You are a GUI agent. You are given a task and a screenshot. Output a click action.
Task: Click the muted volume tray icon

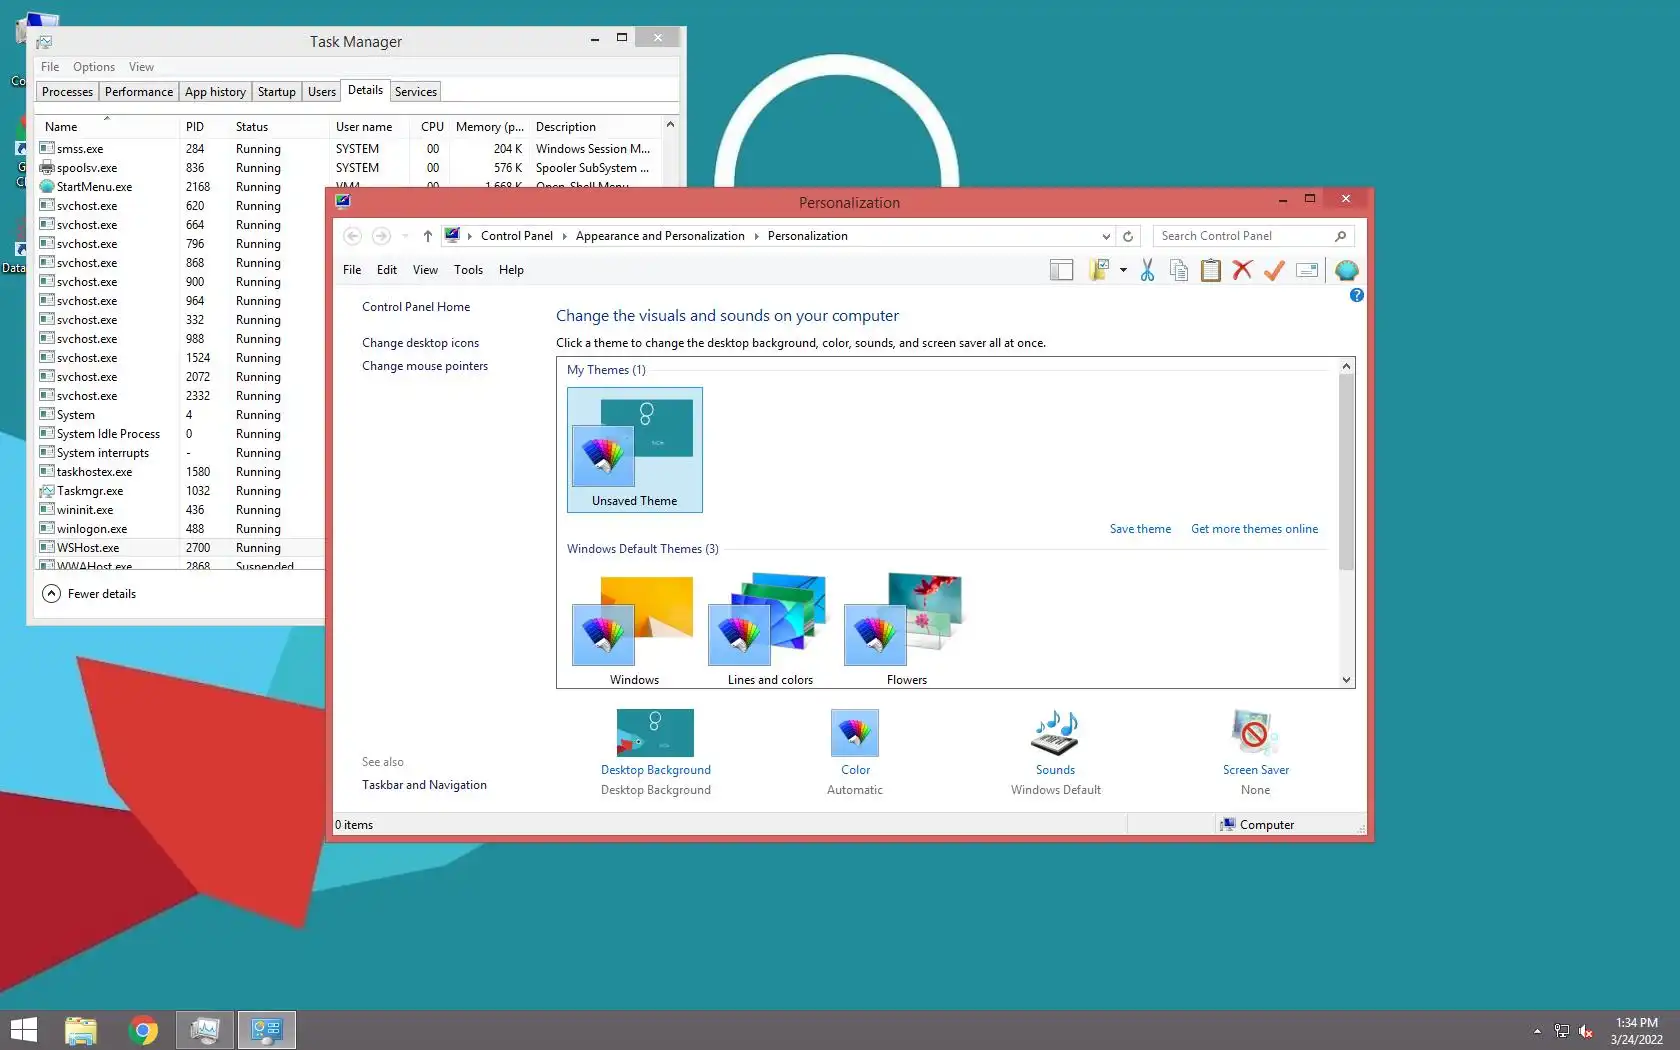[1586, 1031]
